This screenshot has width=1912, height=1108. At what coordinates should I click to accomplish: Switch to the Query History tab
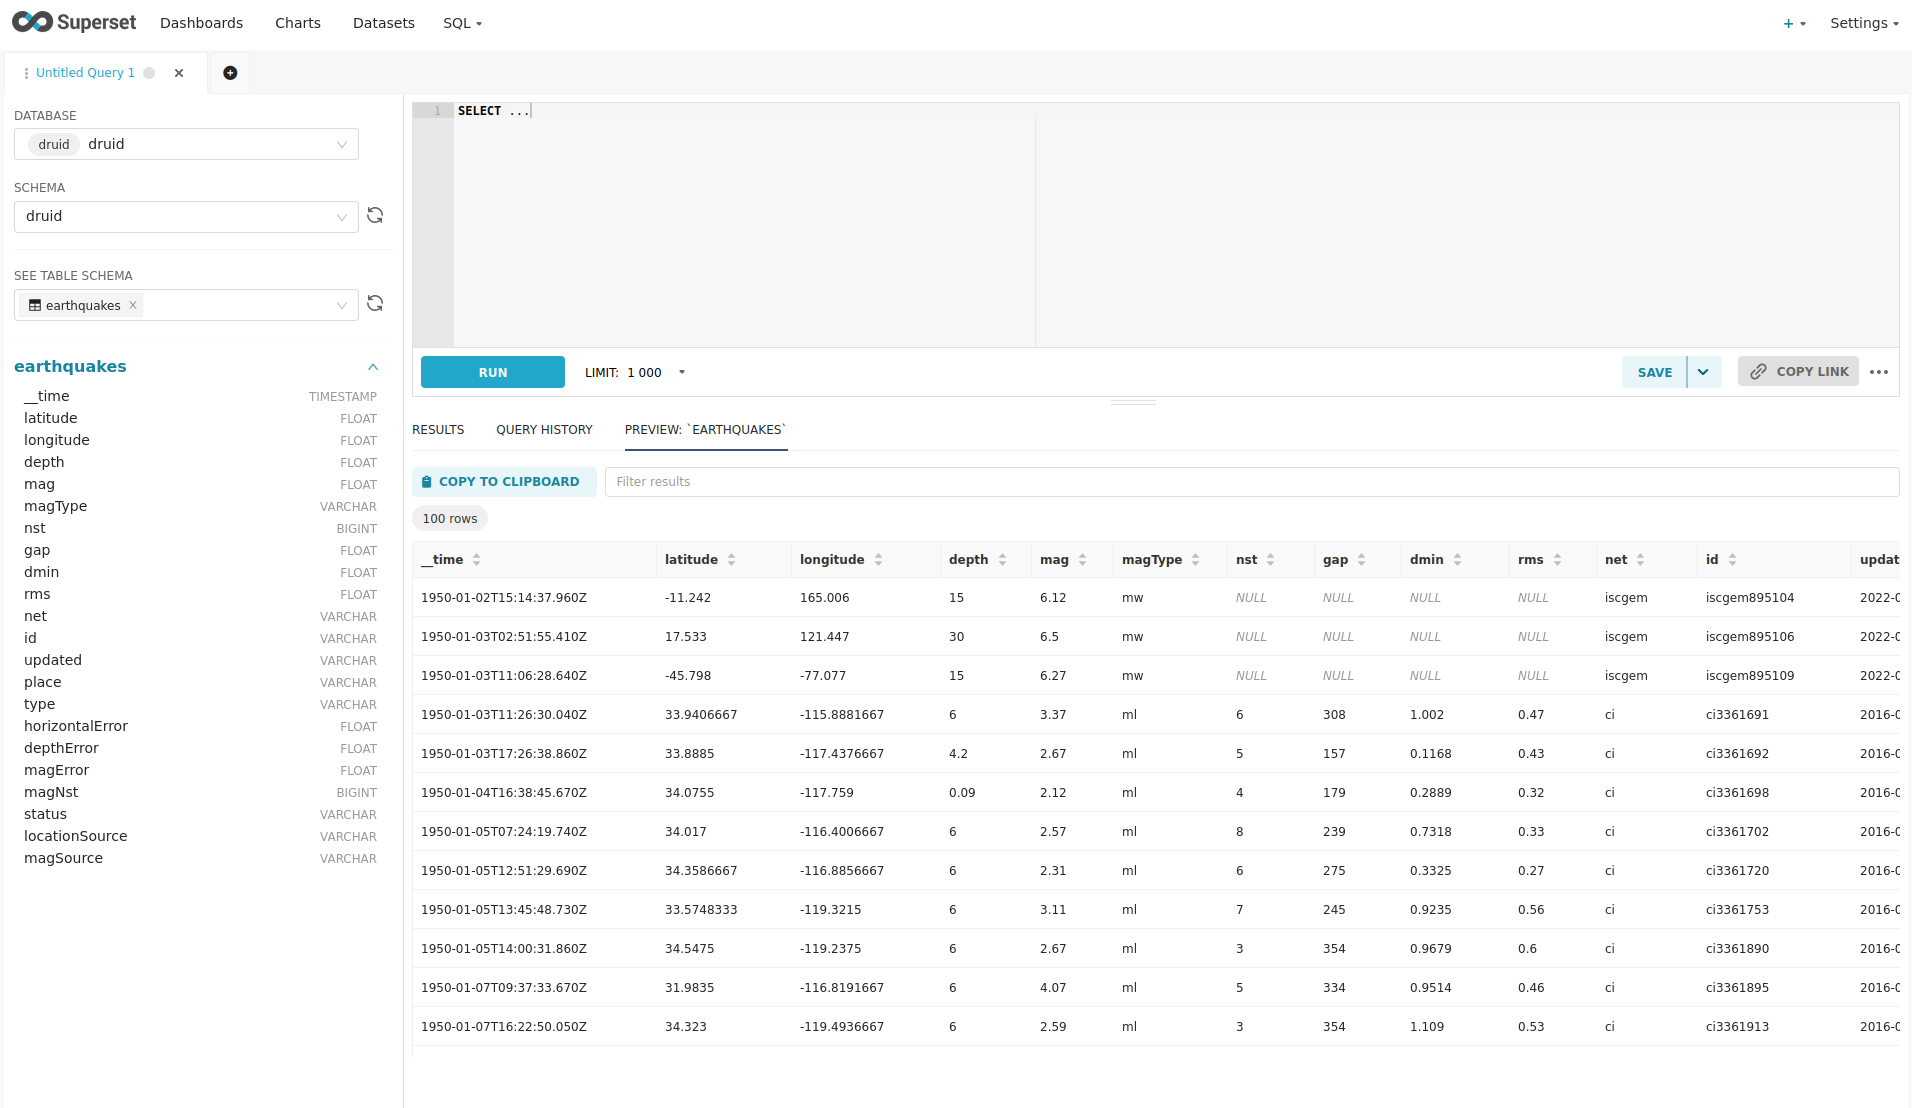coord(544,430)
